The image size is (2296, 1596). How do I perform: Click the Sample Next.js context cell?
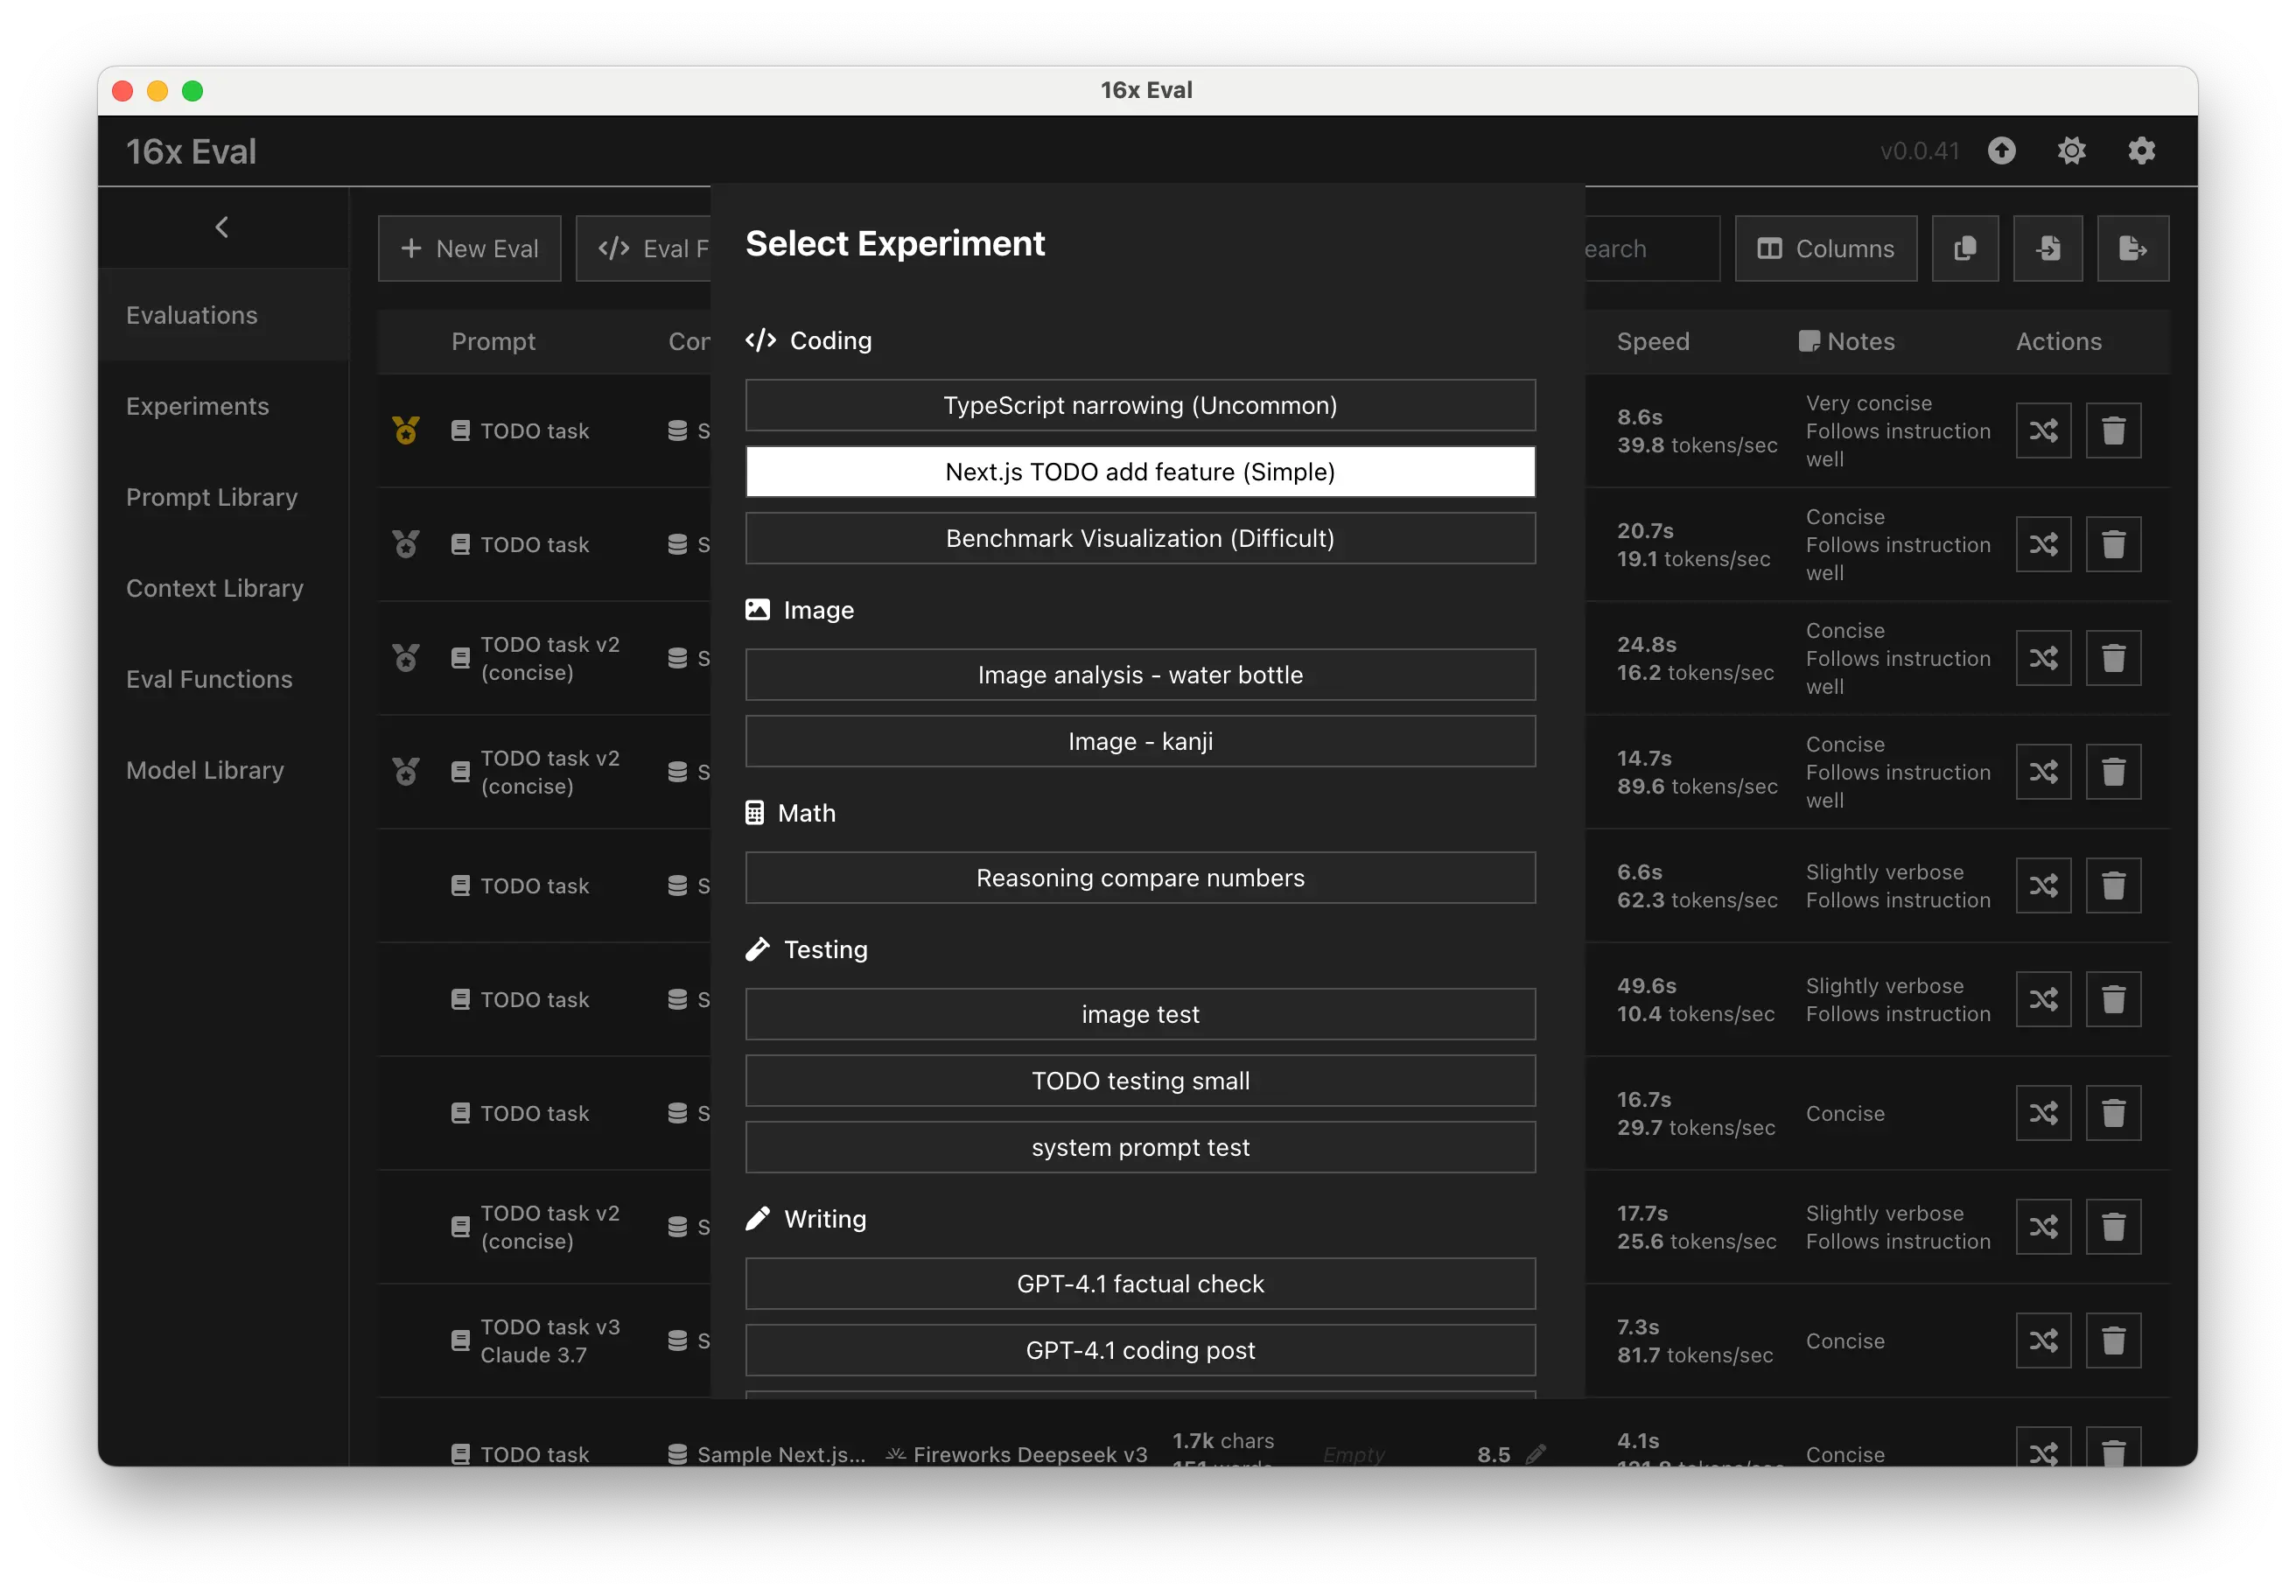pyautogui.click(x=767, y=1454)
